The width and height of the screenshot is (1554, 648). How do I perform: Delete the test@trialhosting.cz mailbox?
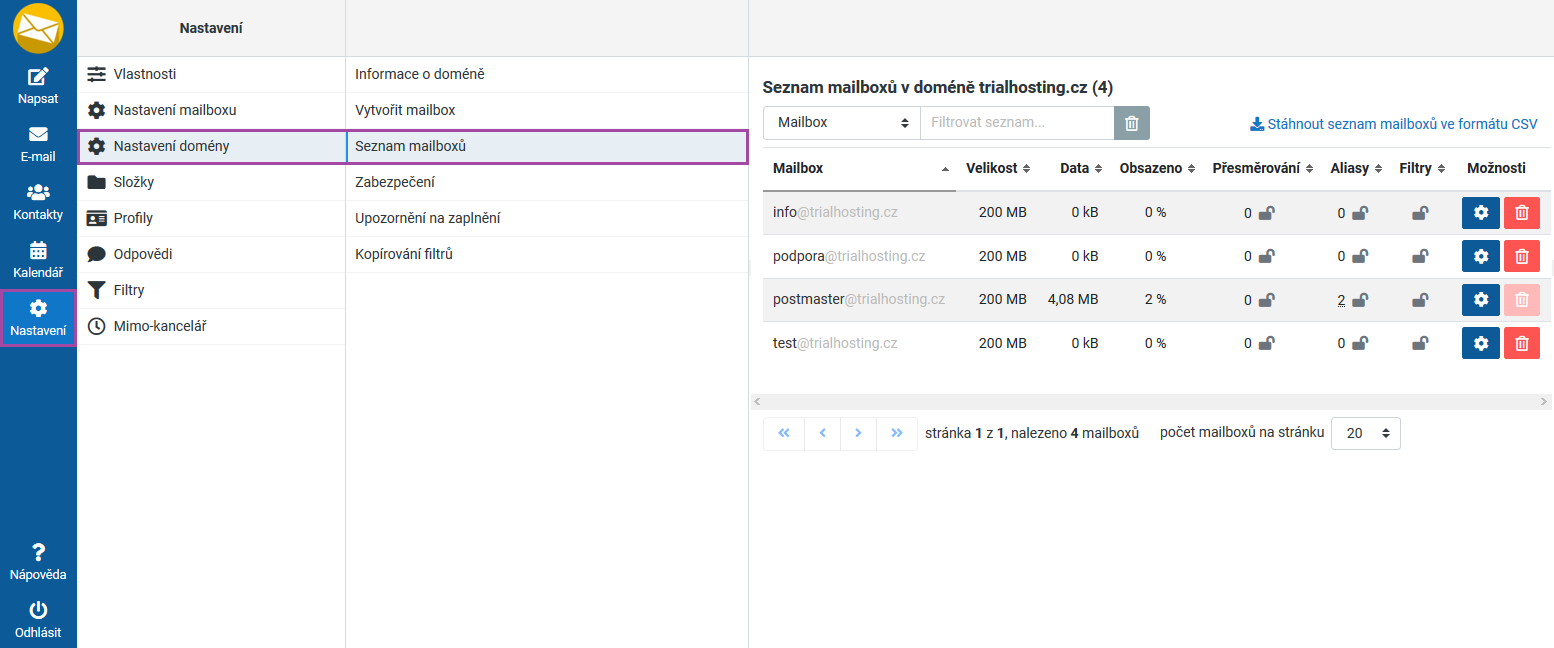coord(1521,343)
